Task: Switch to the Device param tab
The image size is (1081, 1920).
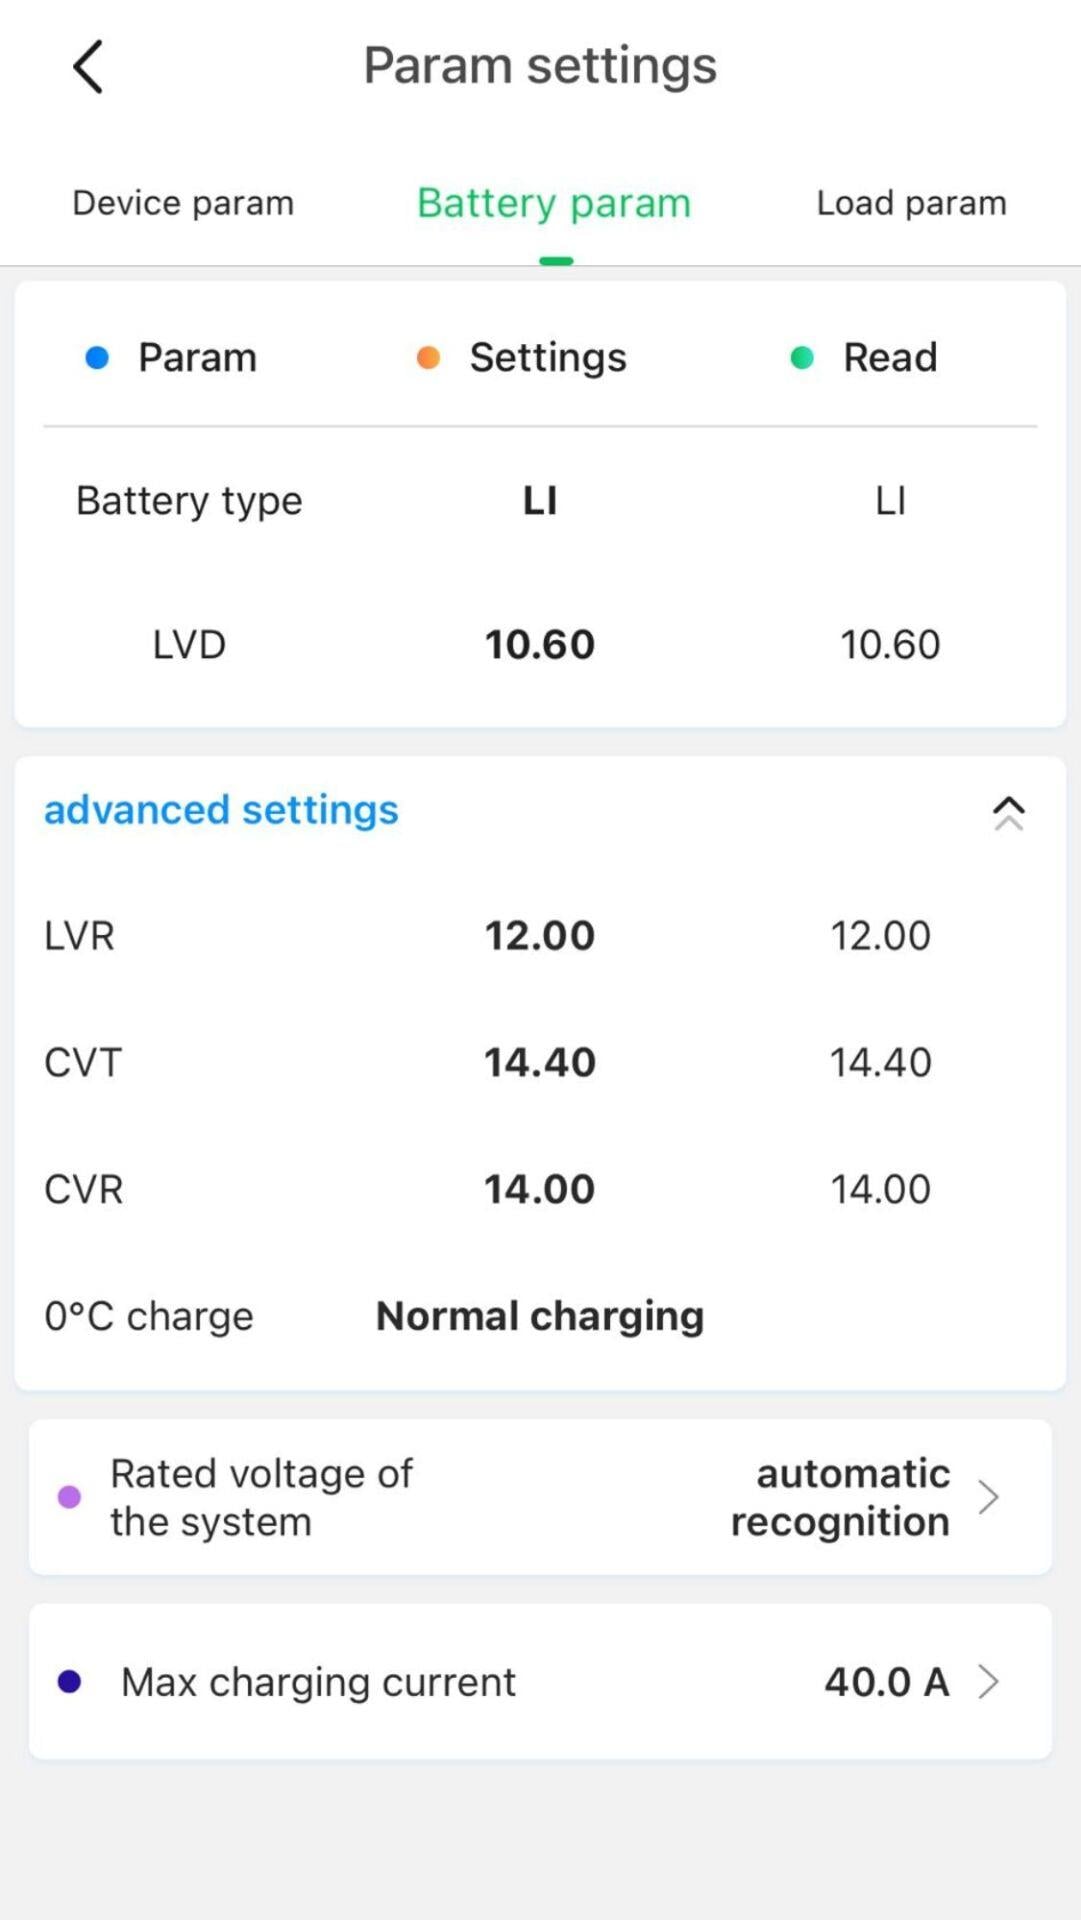Action: [x=183, y=203]
